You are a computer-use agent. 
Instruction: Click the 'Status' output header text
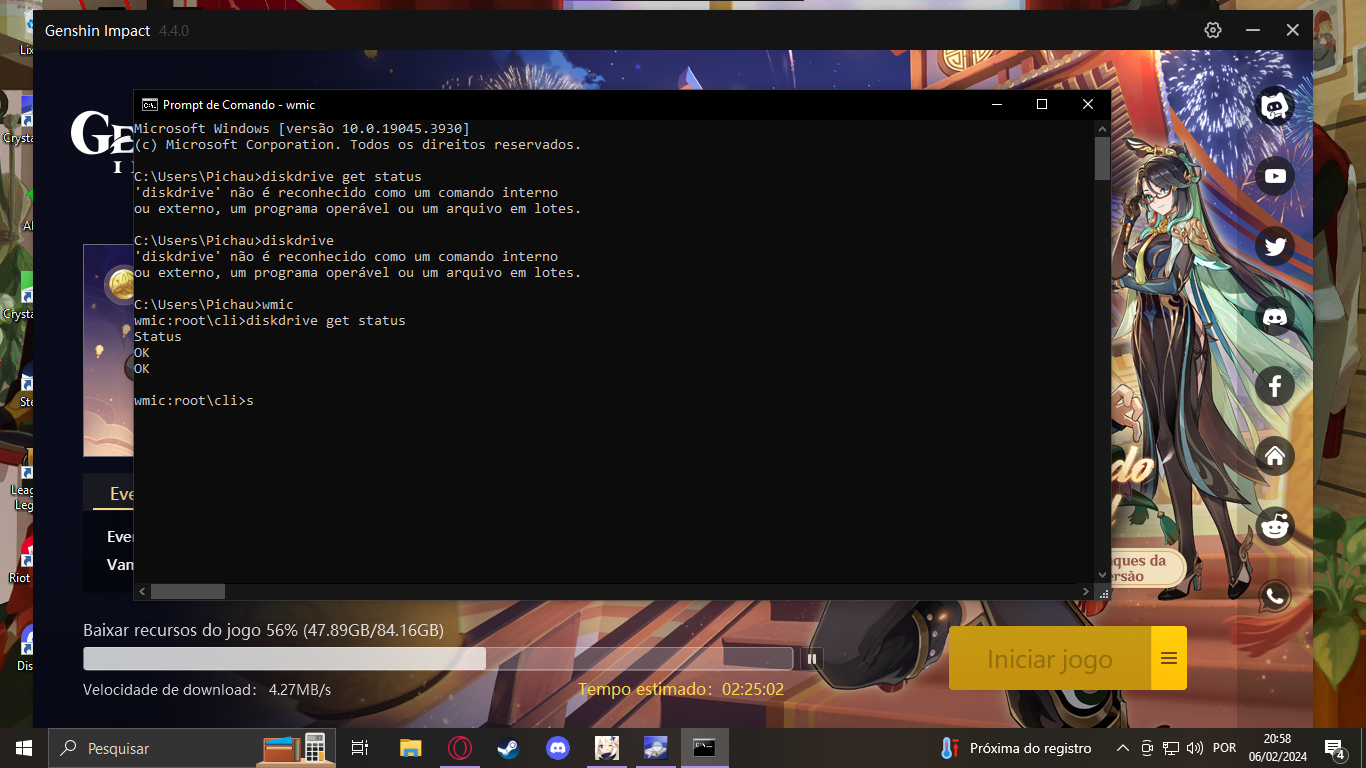pyautogui.click(x=158, y=337)
